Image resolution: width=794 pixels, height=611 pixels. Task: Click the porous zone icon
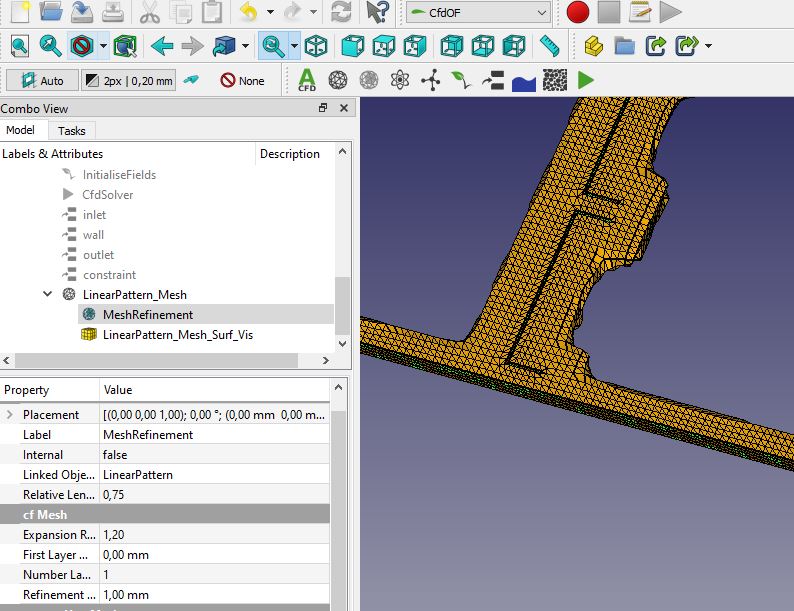[x=554, y=80]
